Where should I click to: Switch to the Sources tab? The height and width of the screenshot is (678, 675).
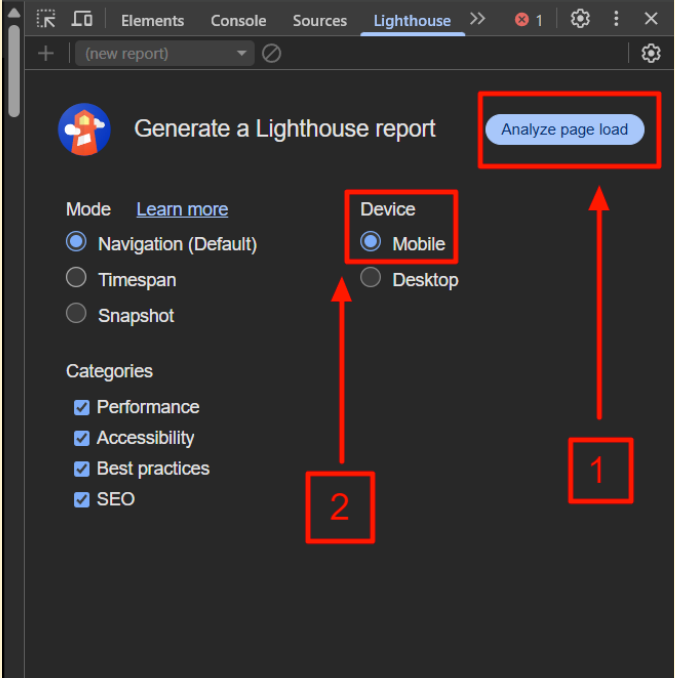point(320,21)
